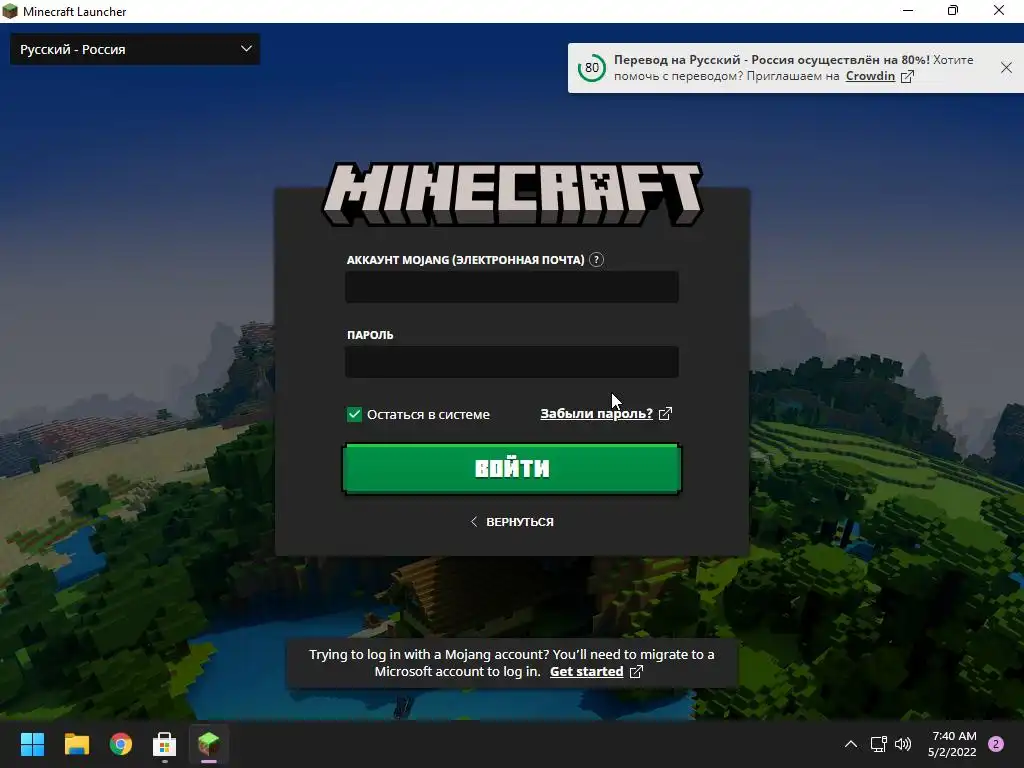Click the Minecraft Launcher taskbar icon
Image resolution: width=1024 pixels, height=768 pixels.
pyautogui.click(x=209, y=744)
